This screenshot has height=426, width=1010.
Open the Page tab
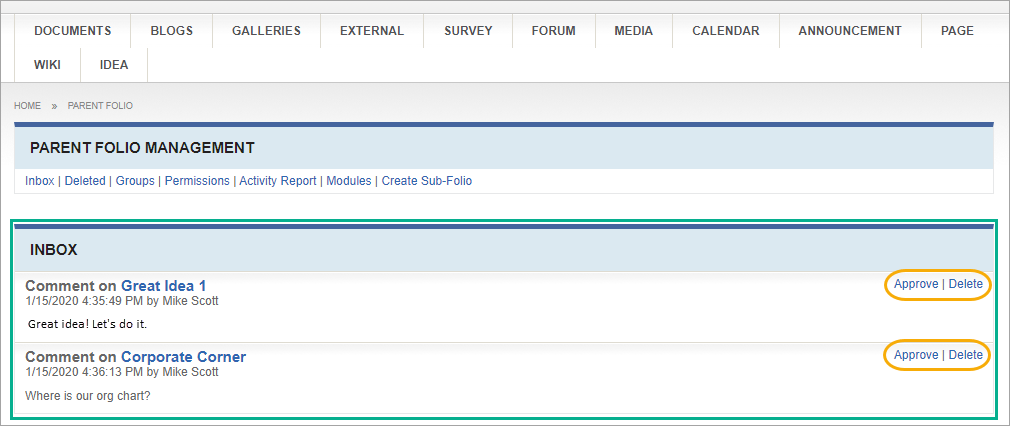957,31
